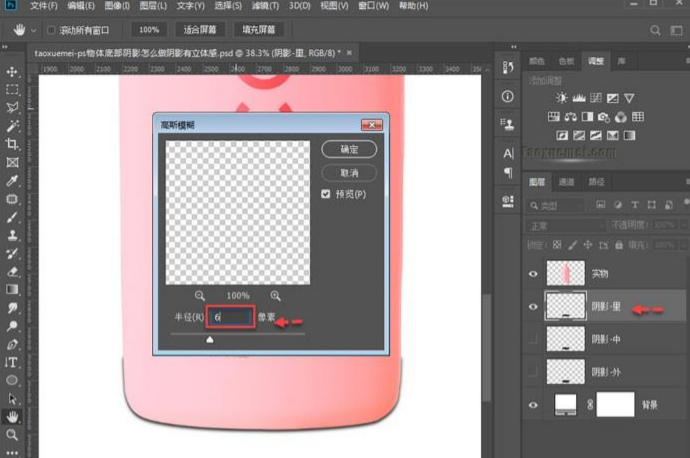The height and width of the screenshot is (458, 690).
Task: Open the search icon in options bar
Action: (x=655, y=30)
